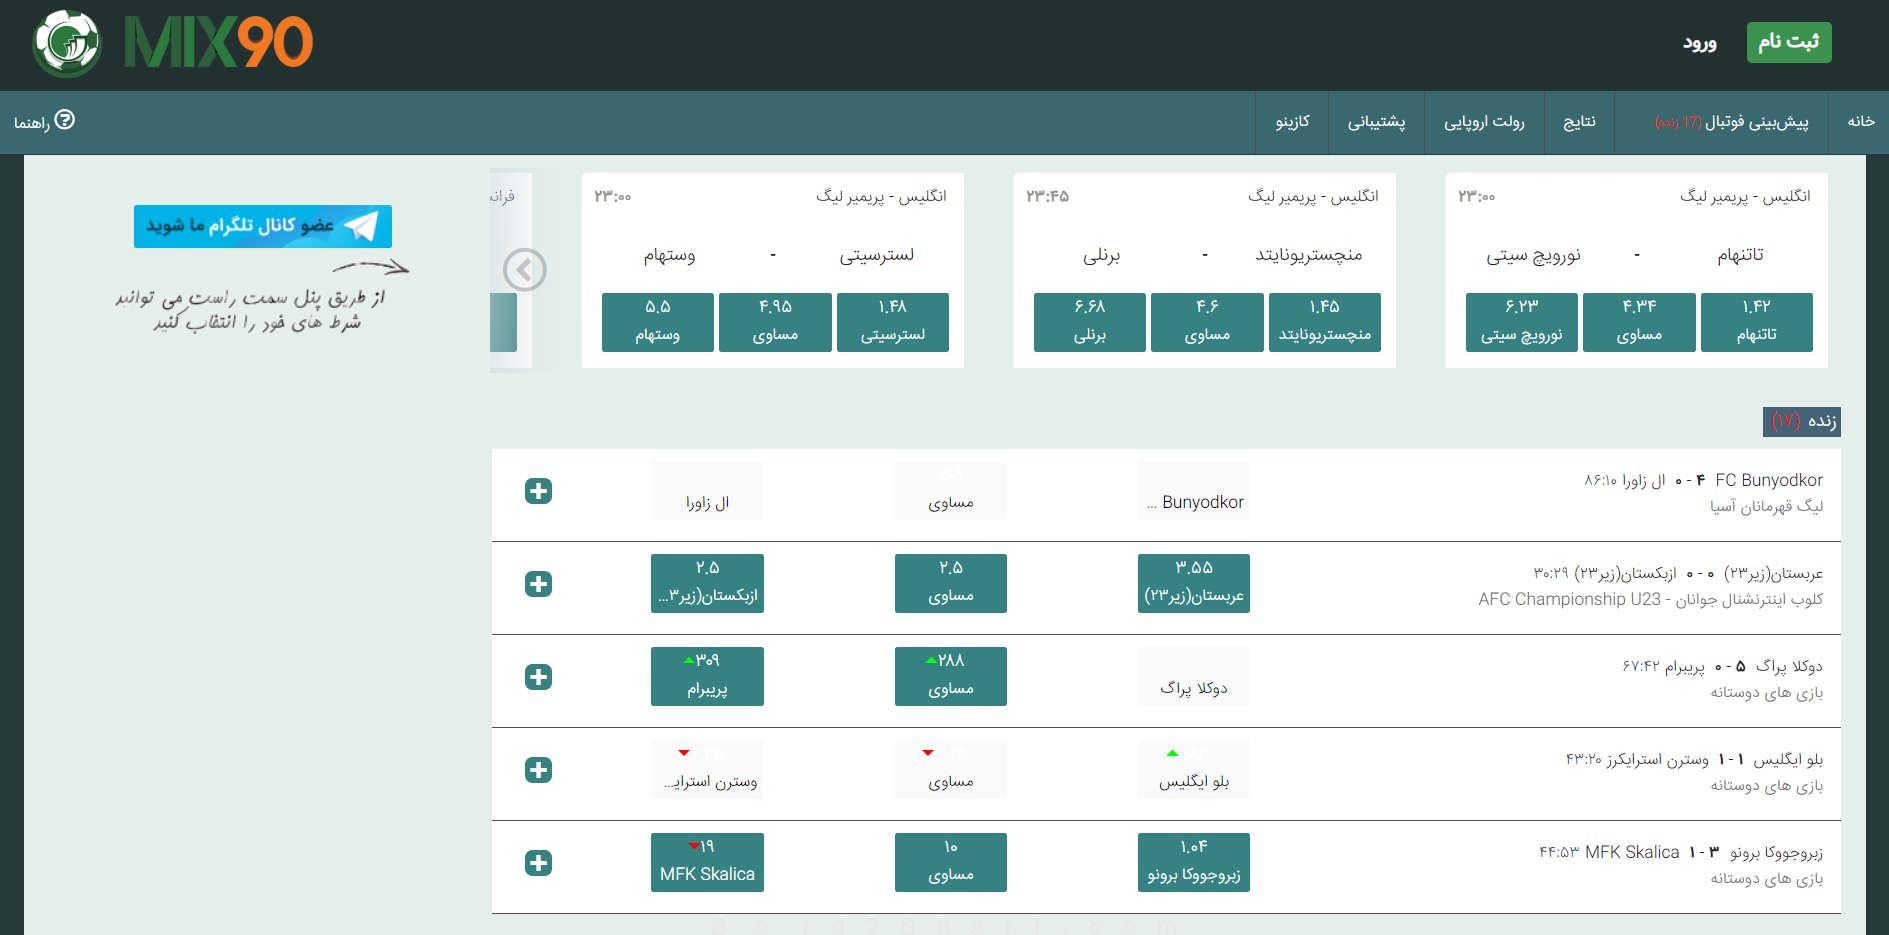The height and width of the screenshot is (935, 1889).
Task: Go to previous match with carousel arrow
Action: click(x=525, y=269)
